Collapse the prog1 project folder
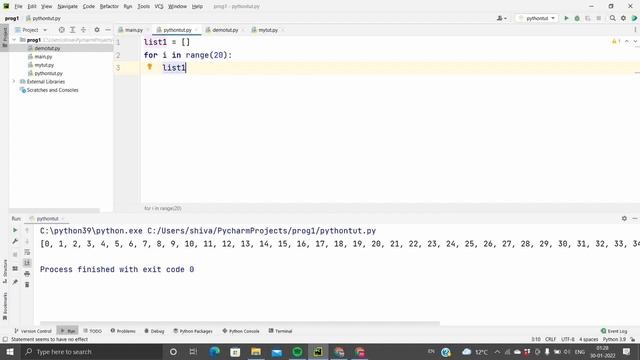This screenshot has height=360, width=640. tap(14, 40)
